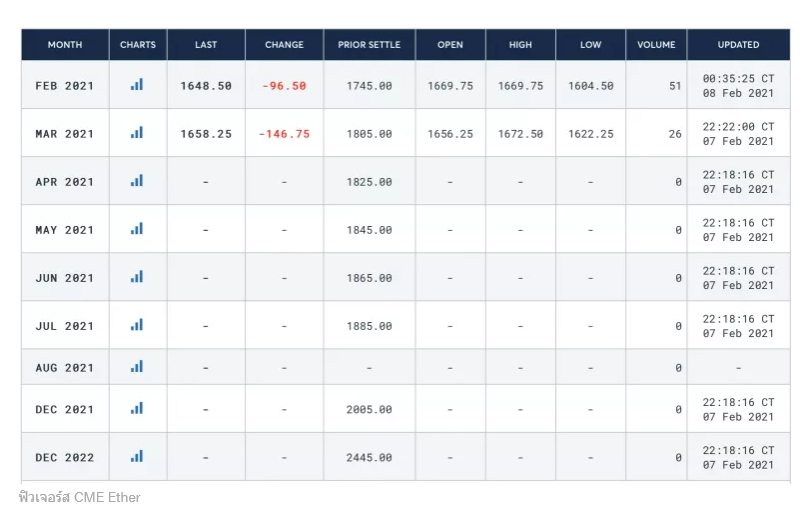Click the FEB 2021 last price 1648.50
The width and height of the screenshot is (812, 514).
coord(206,86)
